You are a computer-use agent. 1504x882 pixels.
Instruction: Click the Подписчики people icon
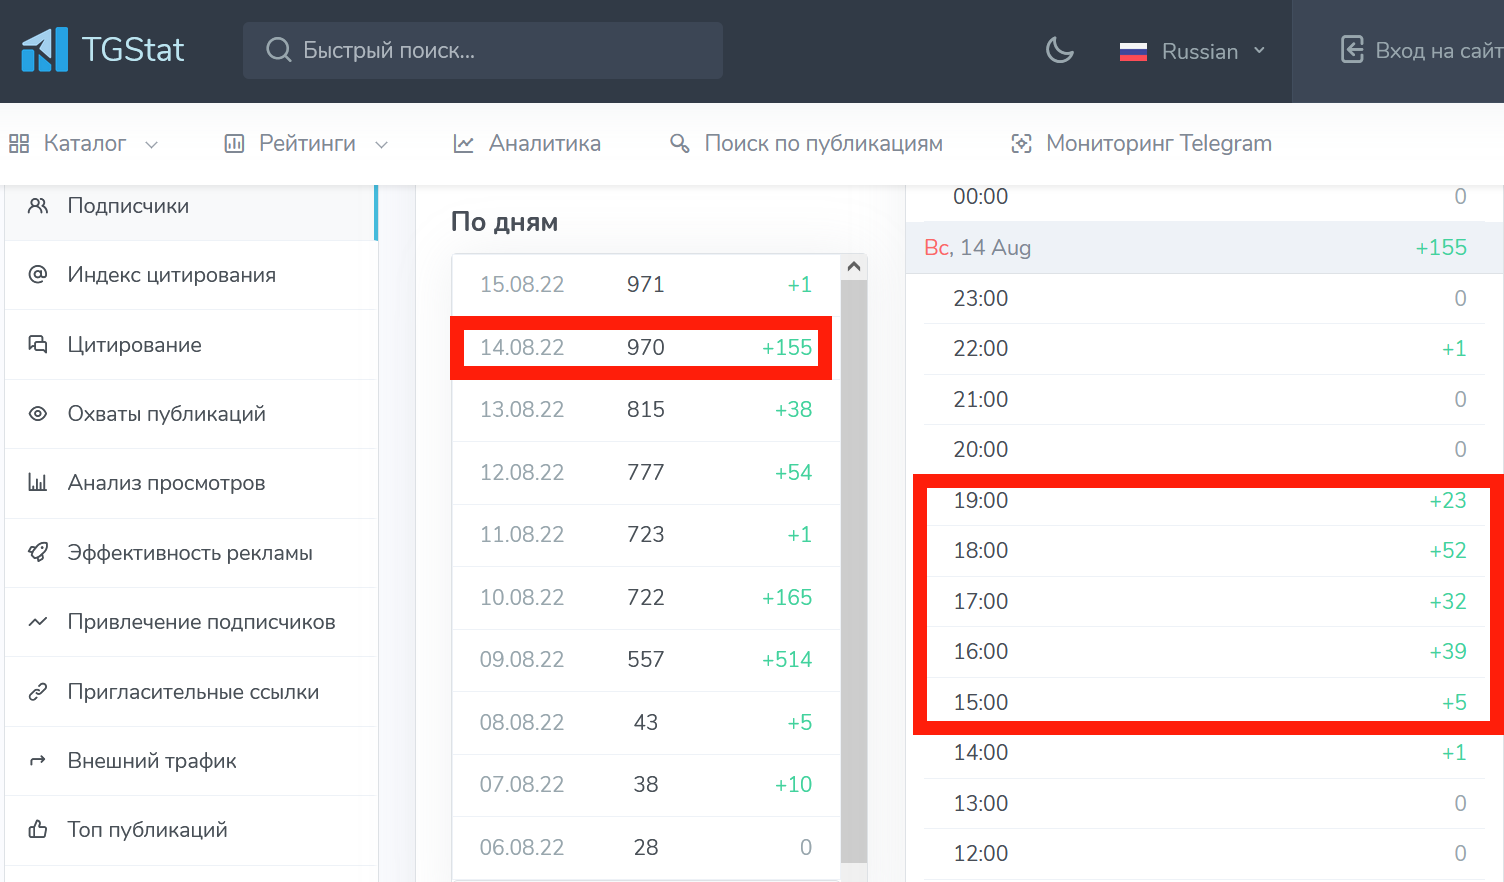tap(38, 206)
